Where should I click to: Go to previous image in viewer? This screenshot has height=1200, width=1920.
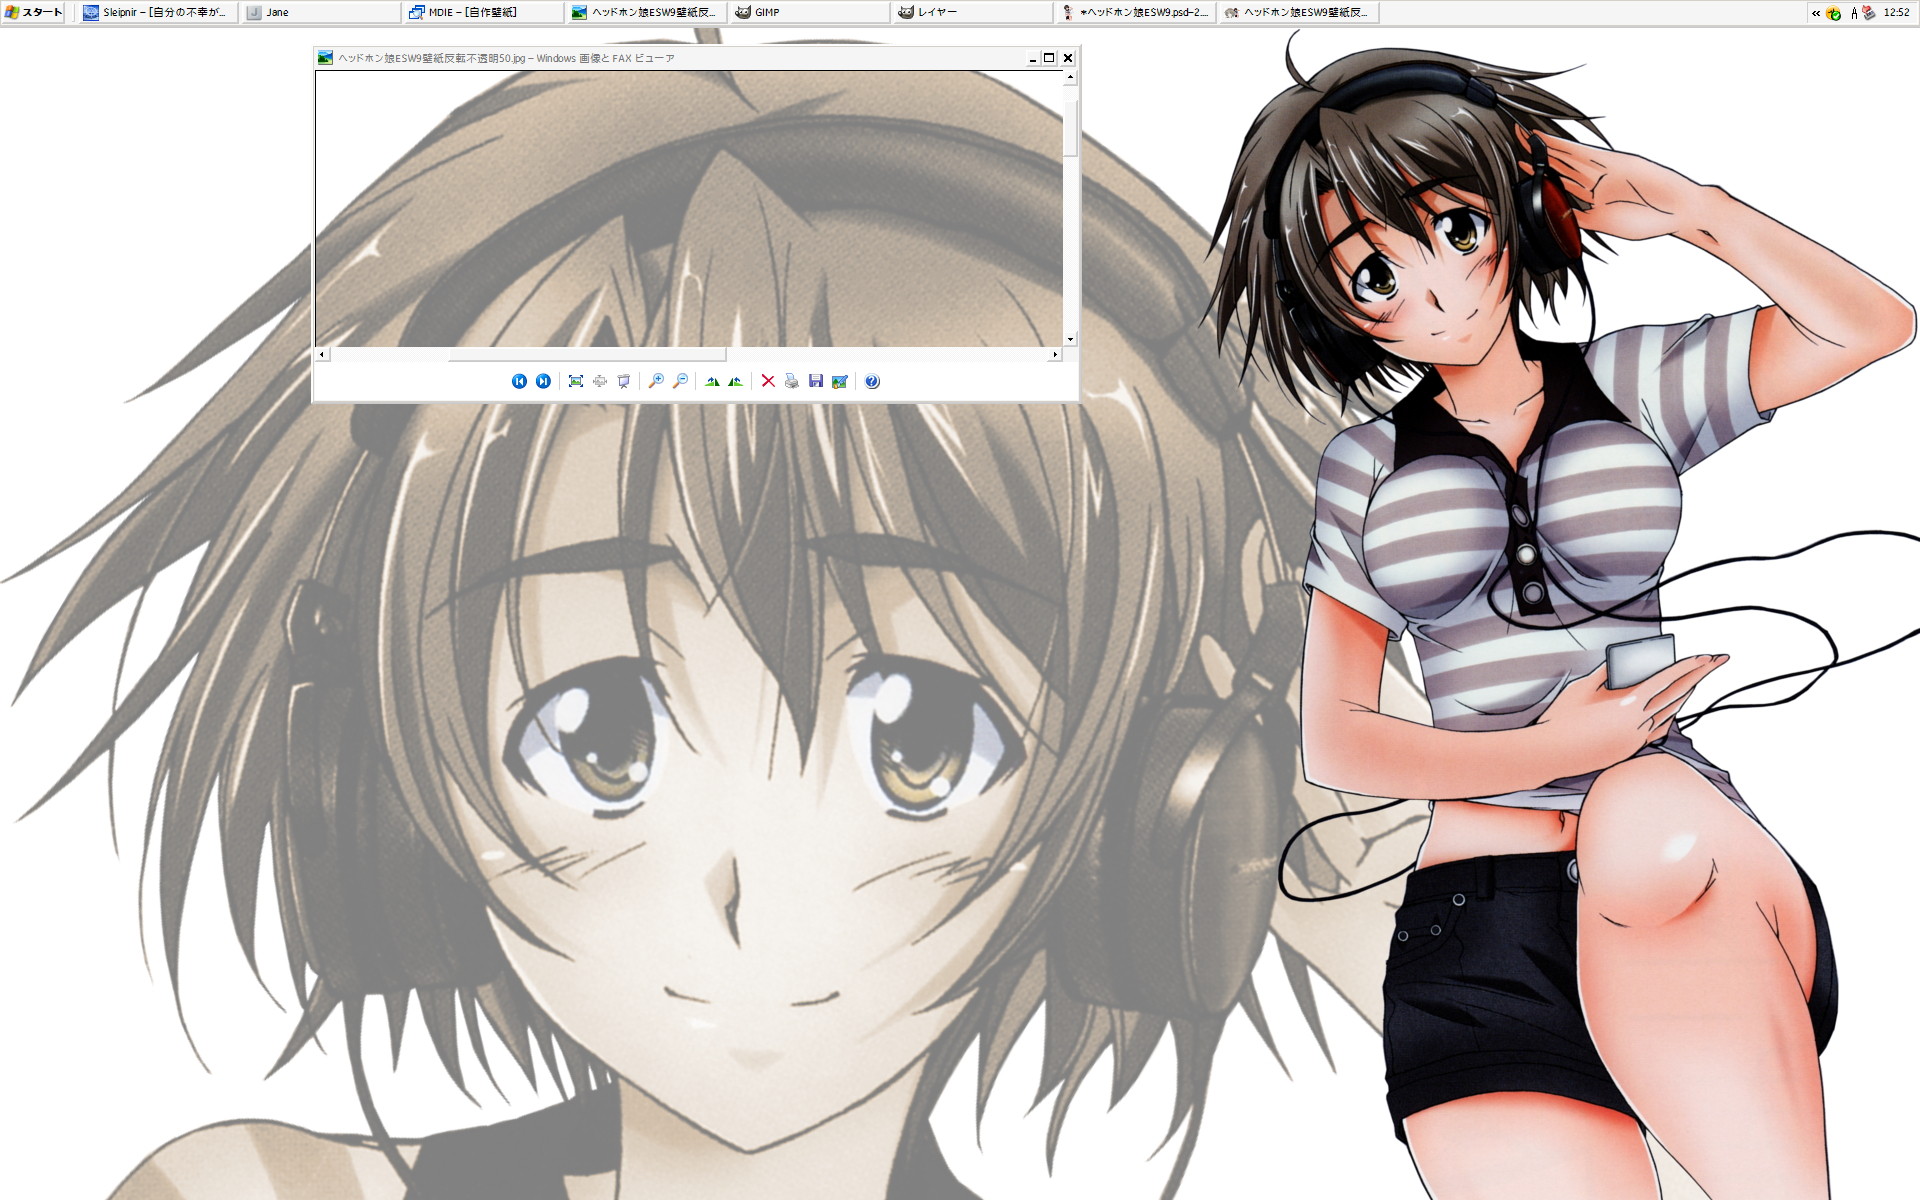519,381
